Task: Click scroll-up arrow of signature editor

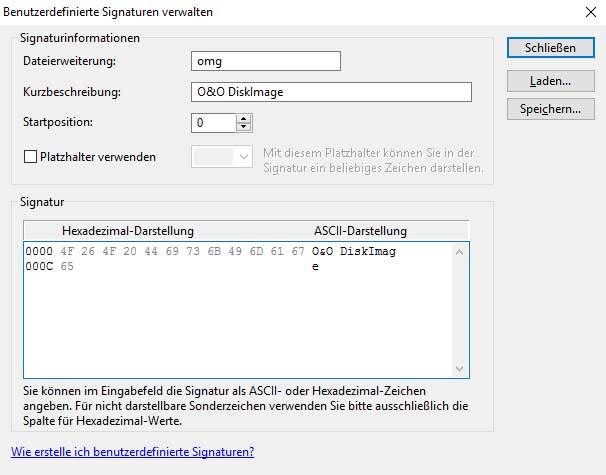Action: 459,252
